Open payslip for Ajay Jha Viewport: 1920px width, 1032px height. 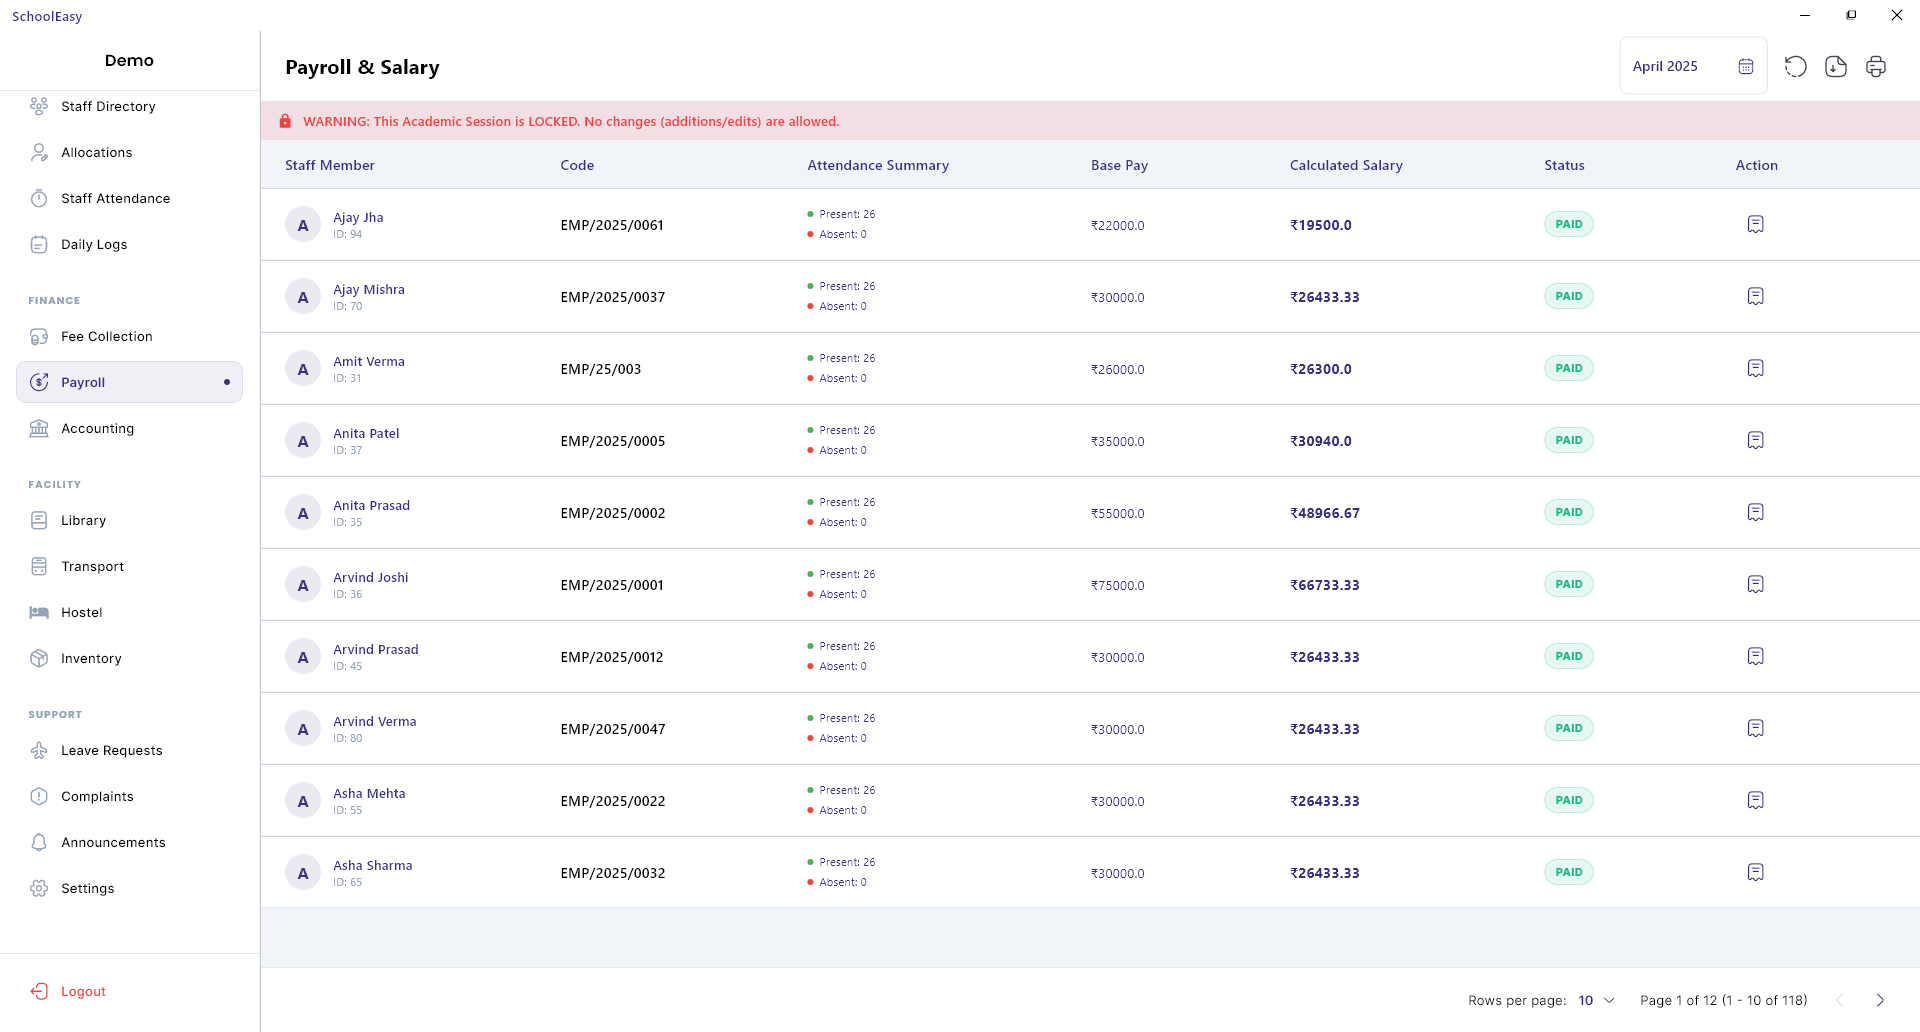click(1756, 224)
